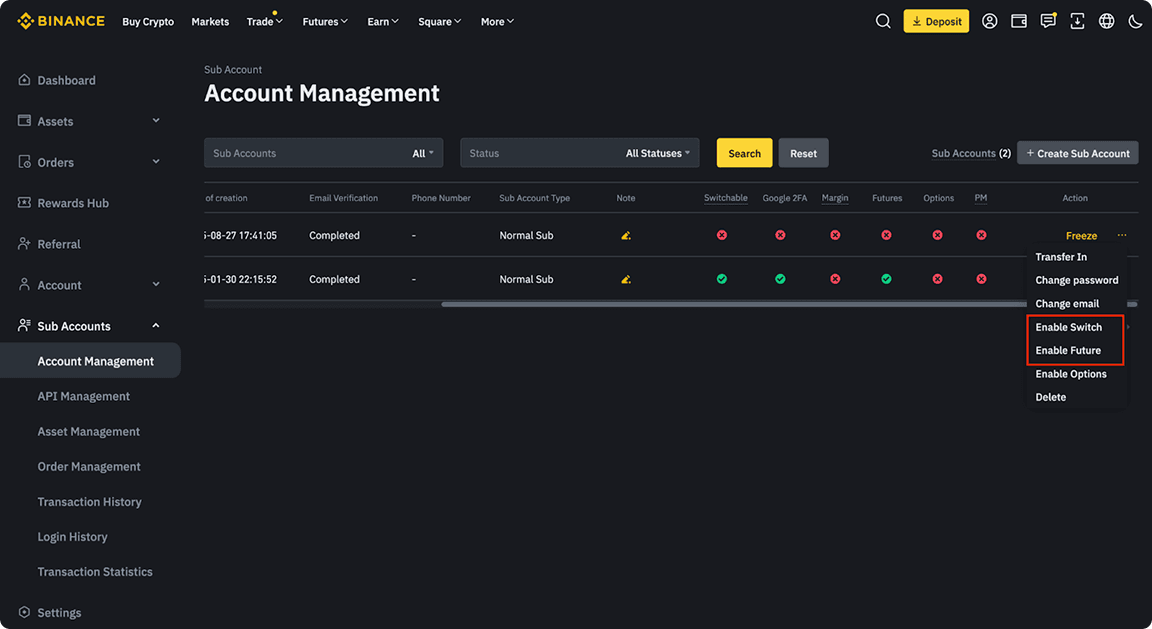Open API Management in the sidebar
1152x629 pixels.
point(84,396)
